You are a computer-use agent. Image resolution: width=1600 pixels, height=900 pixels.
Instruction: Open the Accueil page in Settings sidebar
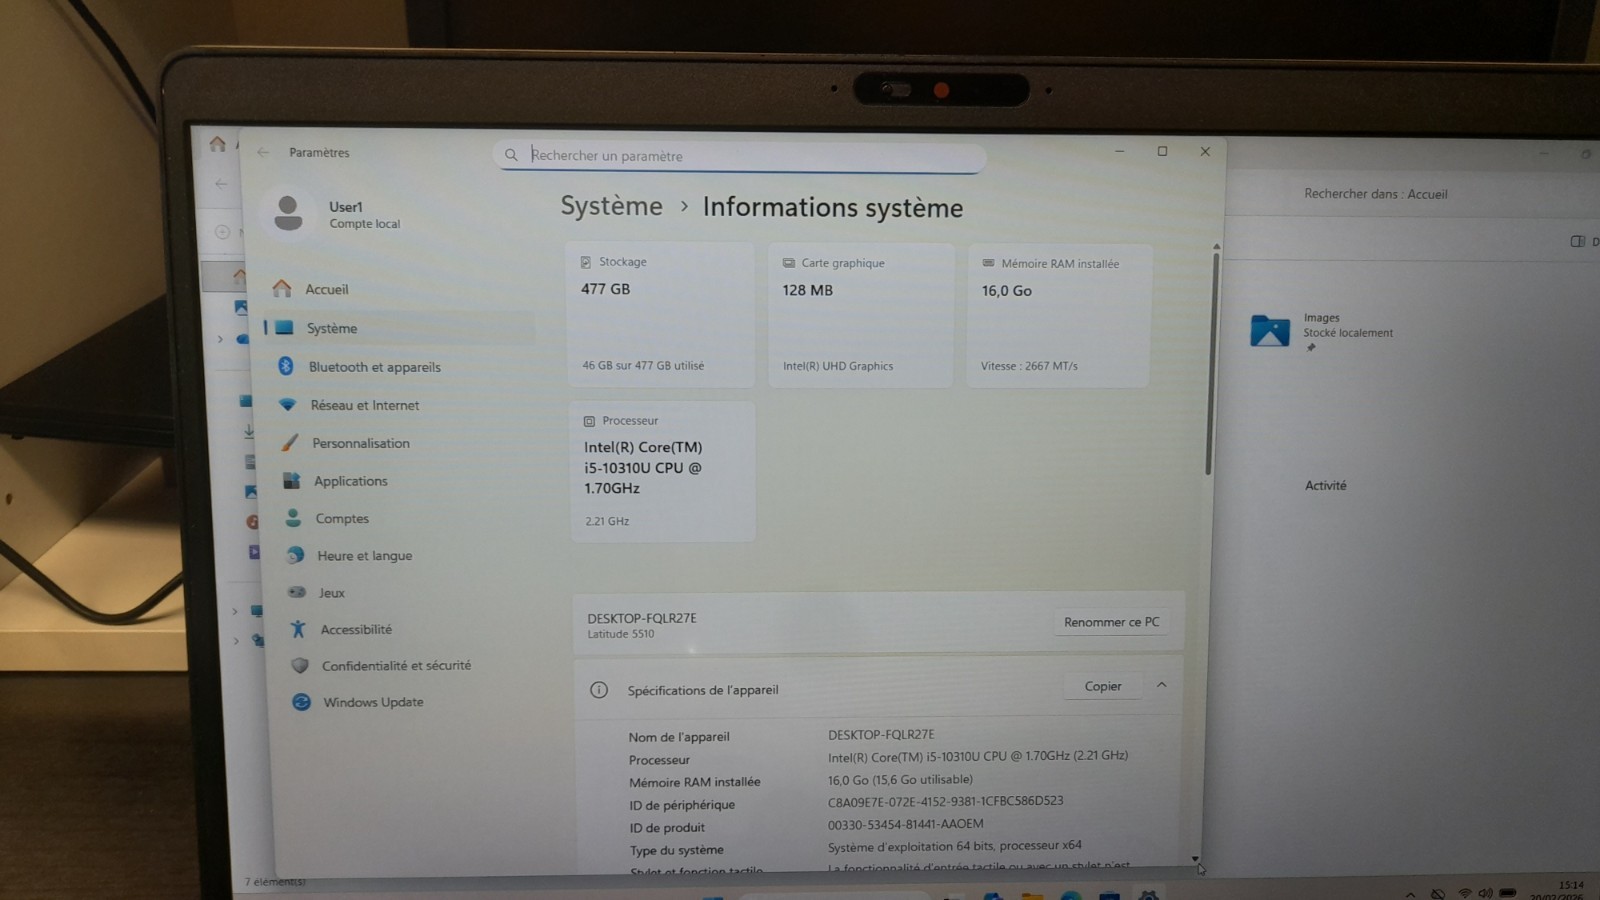coord(400,289)
